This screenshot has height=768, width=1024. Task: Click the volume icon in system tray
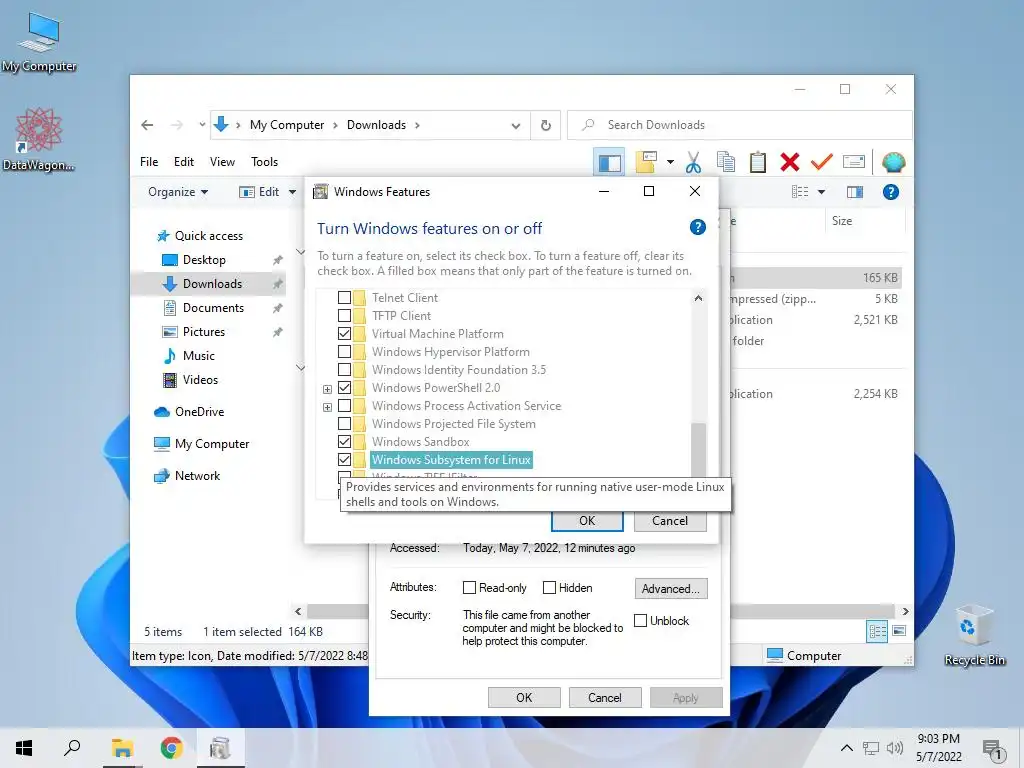[895, 748]
